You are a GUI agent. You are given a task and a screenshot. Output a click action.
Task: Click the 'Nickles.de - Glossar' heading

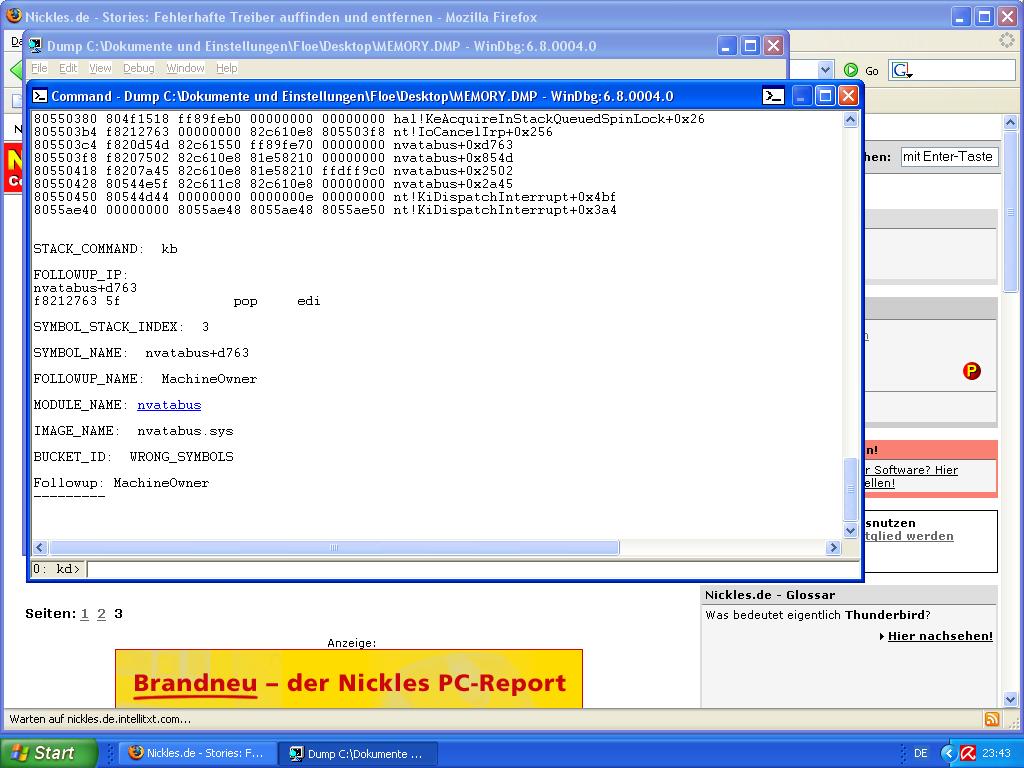click(770, 595)
